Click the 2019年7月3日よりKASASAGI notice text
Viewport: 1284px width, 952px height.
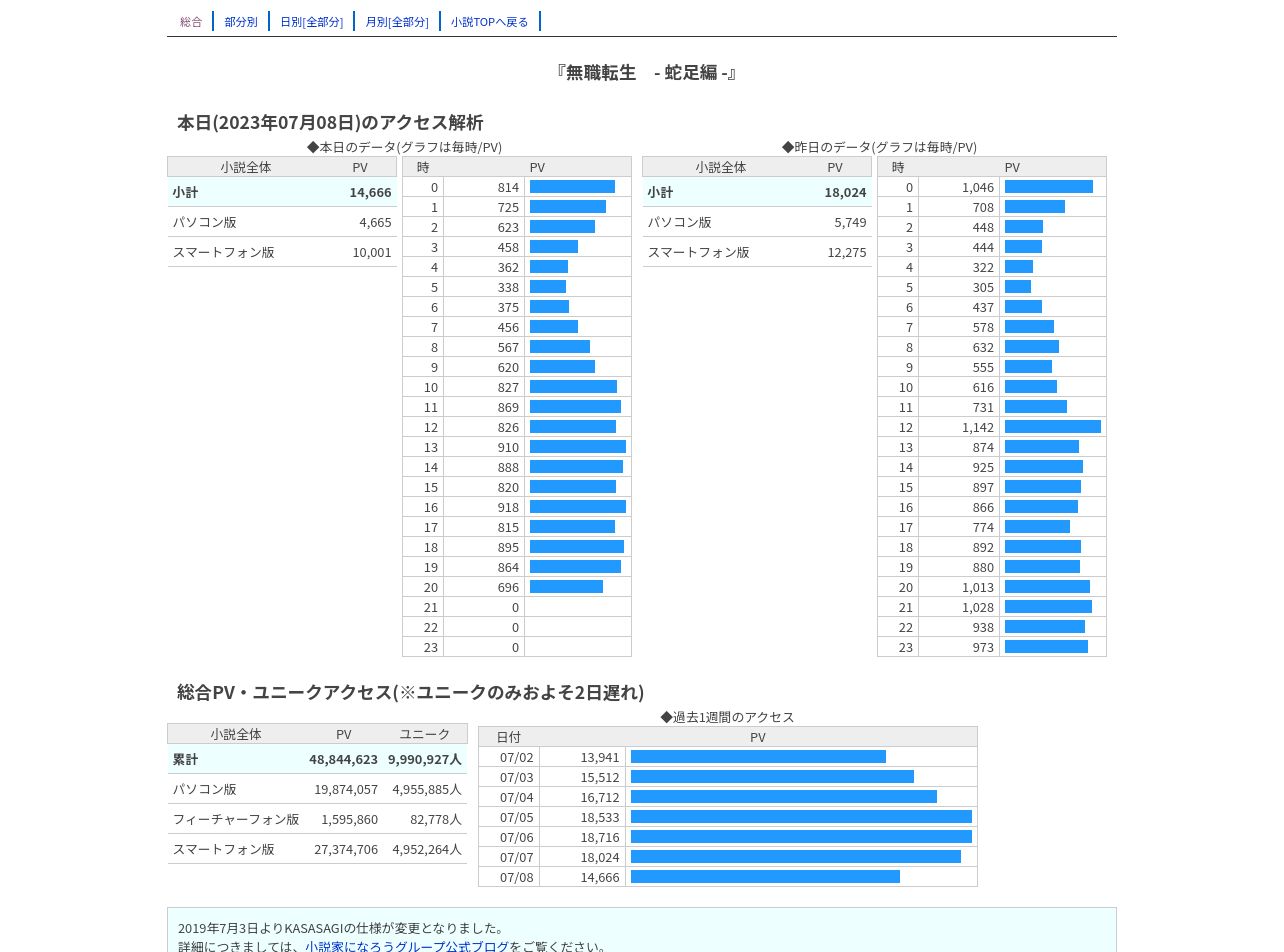[341, 928]
